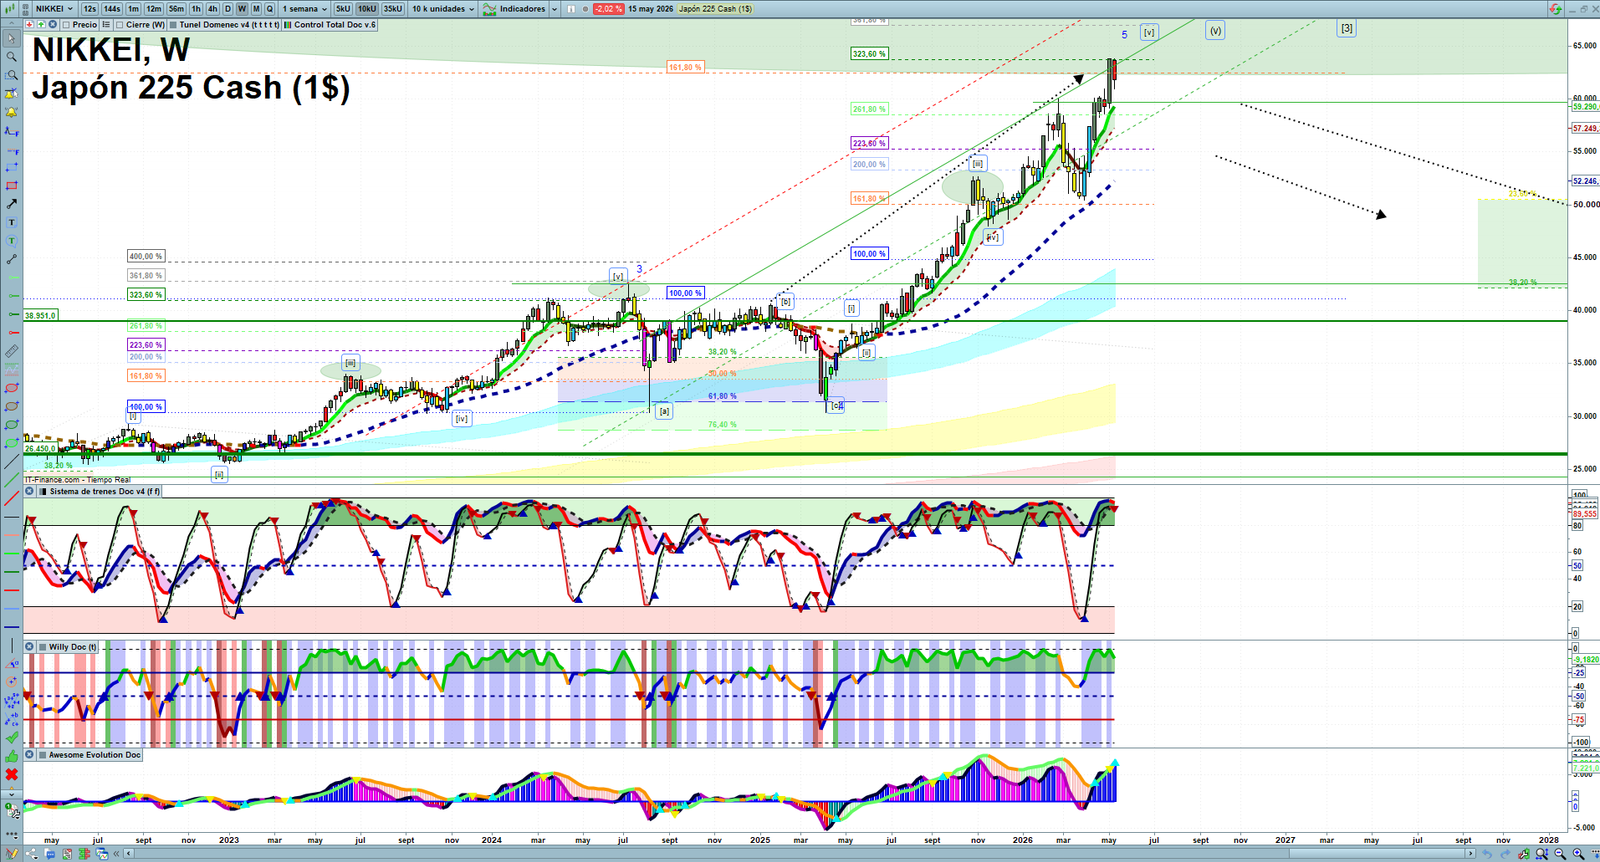This screenshot has height=862, width=1600.
Task: Click the Indicadores chart icon
Action: point(489,9)
